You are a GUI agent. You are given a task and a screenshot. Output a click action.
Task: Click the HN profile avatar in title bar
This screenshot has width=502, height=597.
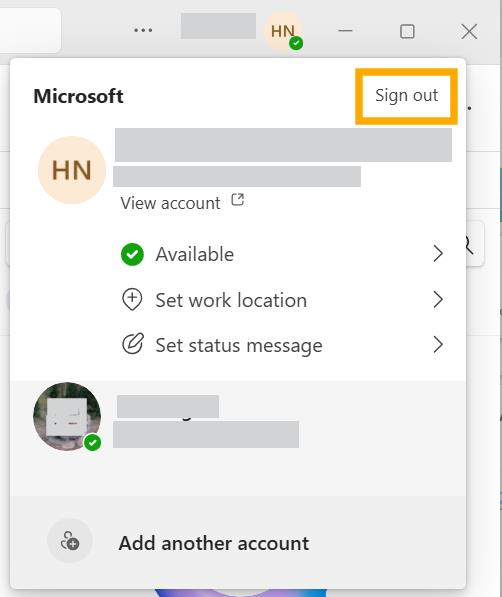(x=283, y=31)
